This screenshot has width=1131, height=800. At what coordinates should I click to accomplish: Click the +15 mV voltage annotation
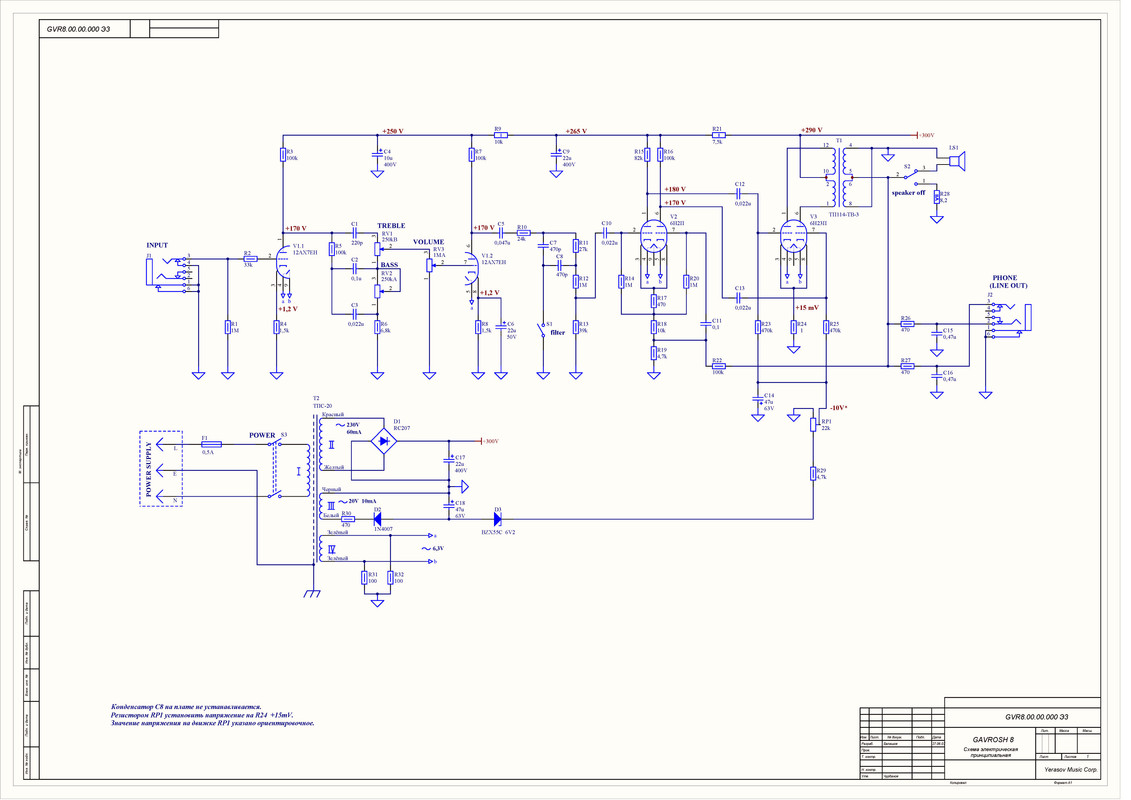point(807,307)
